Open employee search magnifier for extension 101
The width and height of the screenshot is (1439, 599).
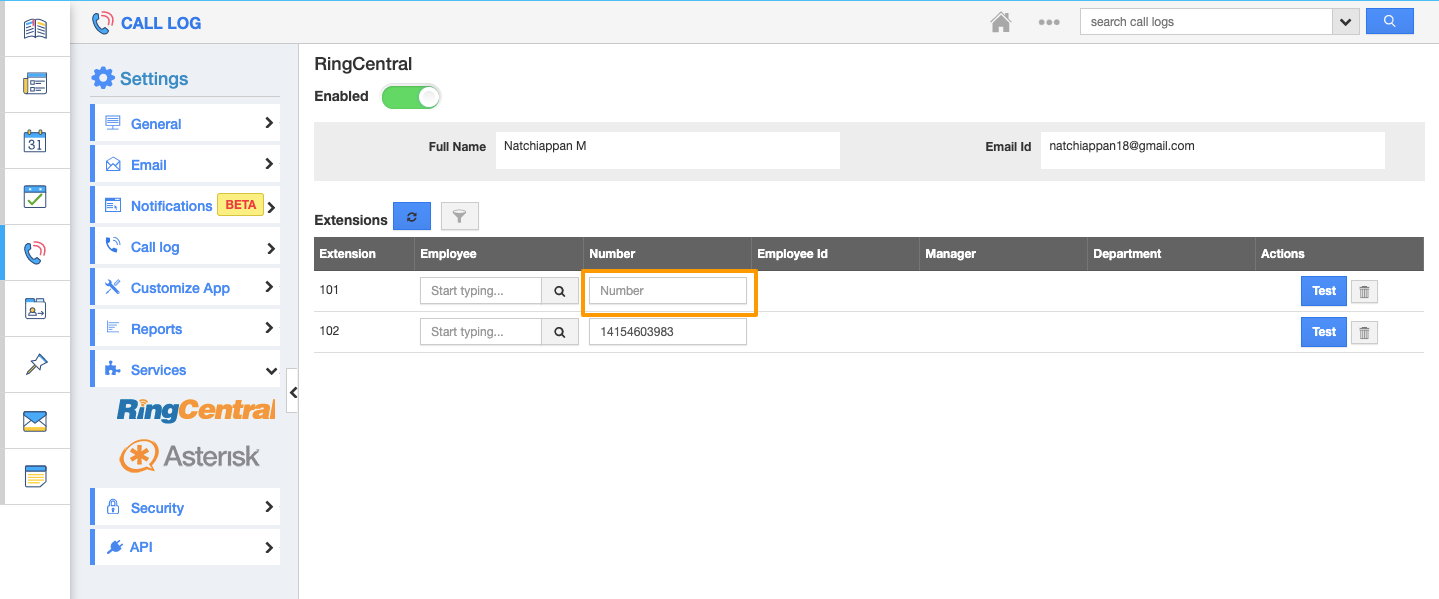click(x=559, y=290)
